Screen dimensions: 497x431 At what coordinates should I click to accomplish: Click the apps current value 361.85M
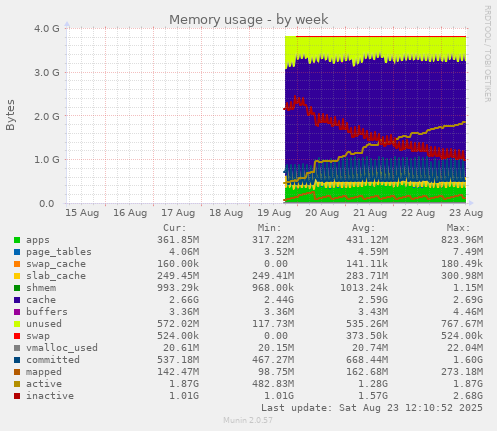(178, 240)
